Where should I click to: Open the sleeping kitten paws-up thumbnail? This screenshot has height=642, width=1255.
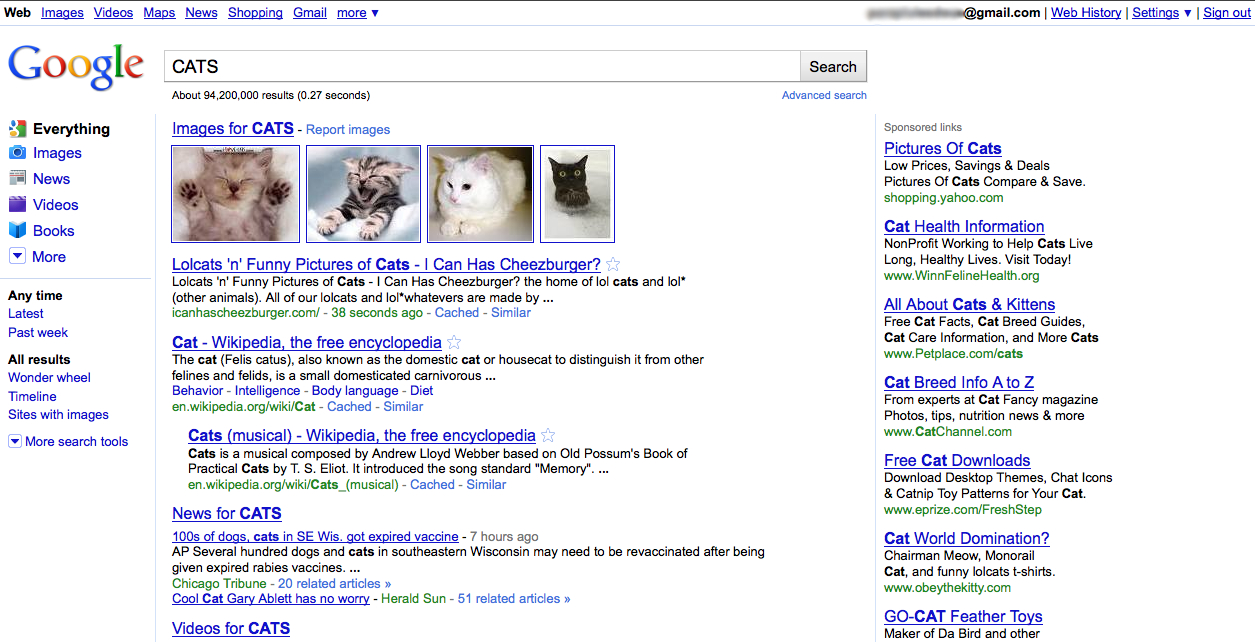(235, 194)
